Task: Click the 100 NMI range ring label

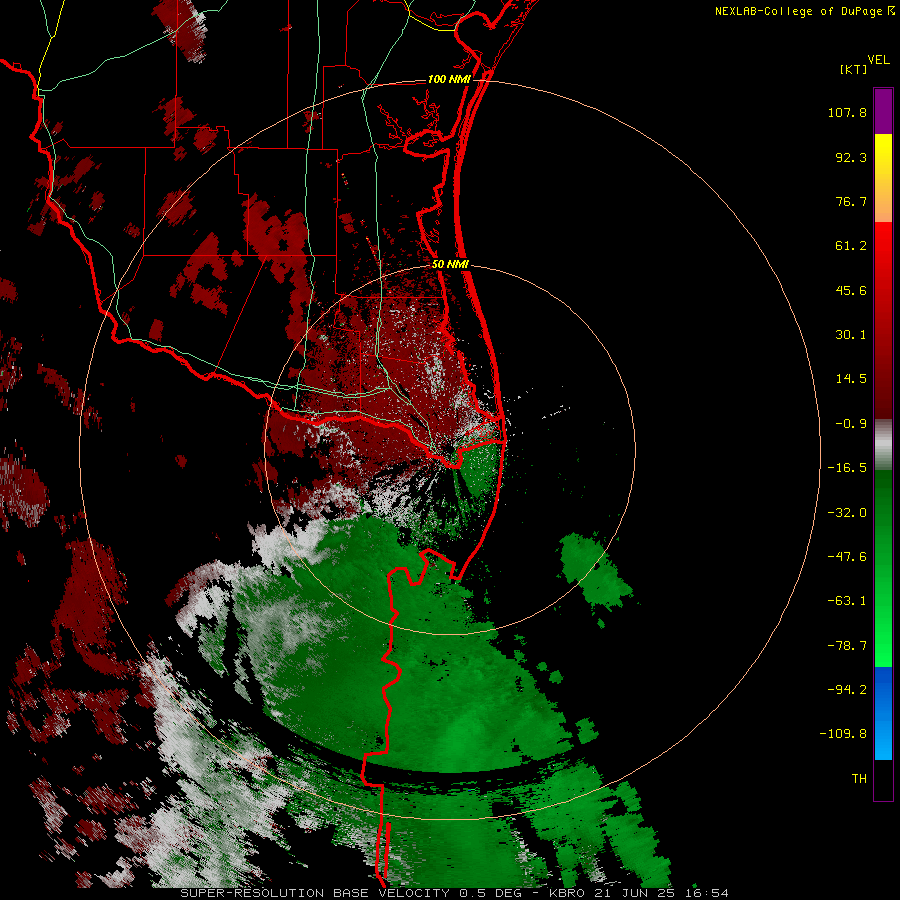Action: pyautogui.click(x=449, y=79)
